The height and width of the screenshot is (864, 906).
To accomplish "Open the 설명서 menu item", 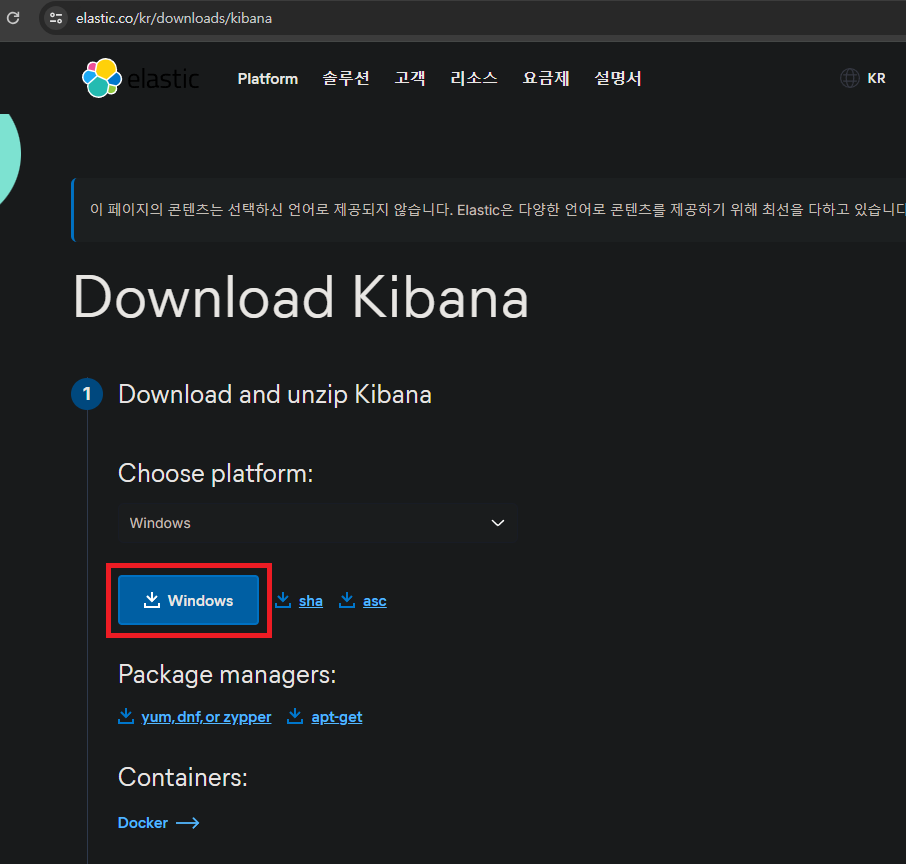I will (618, 78).
